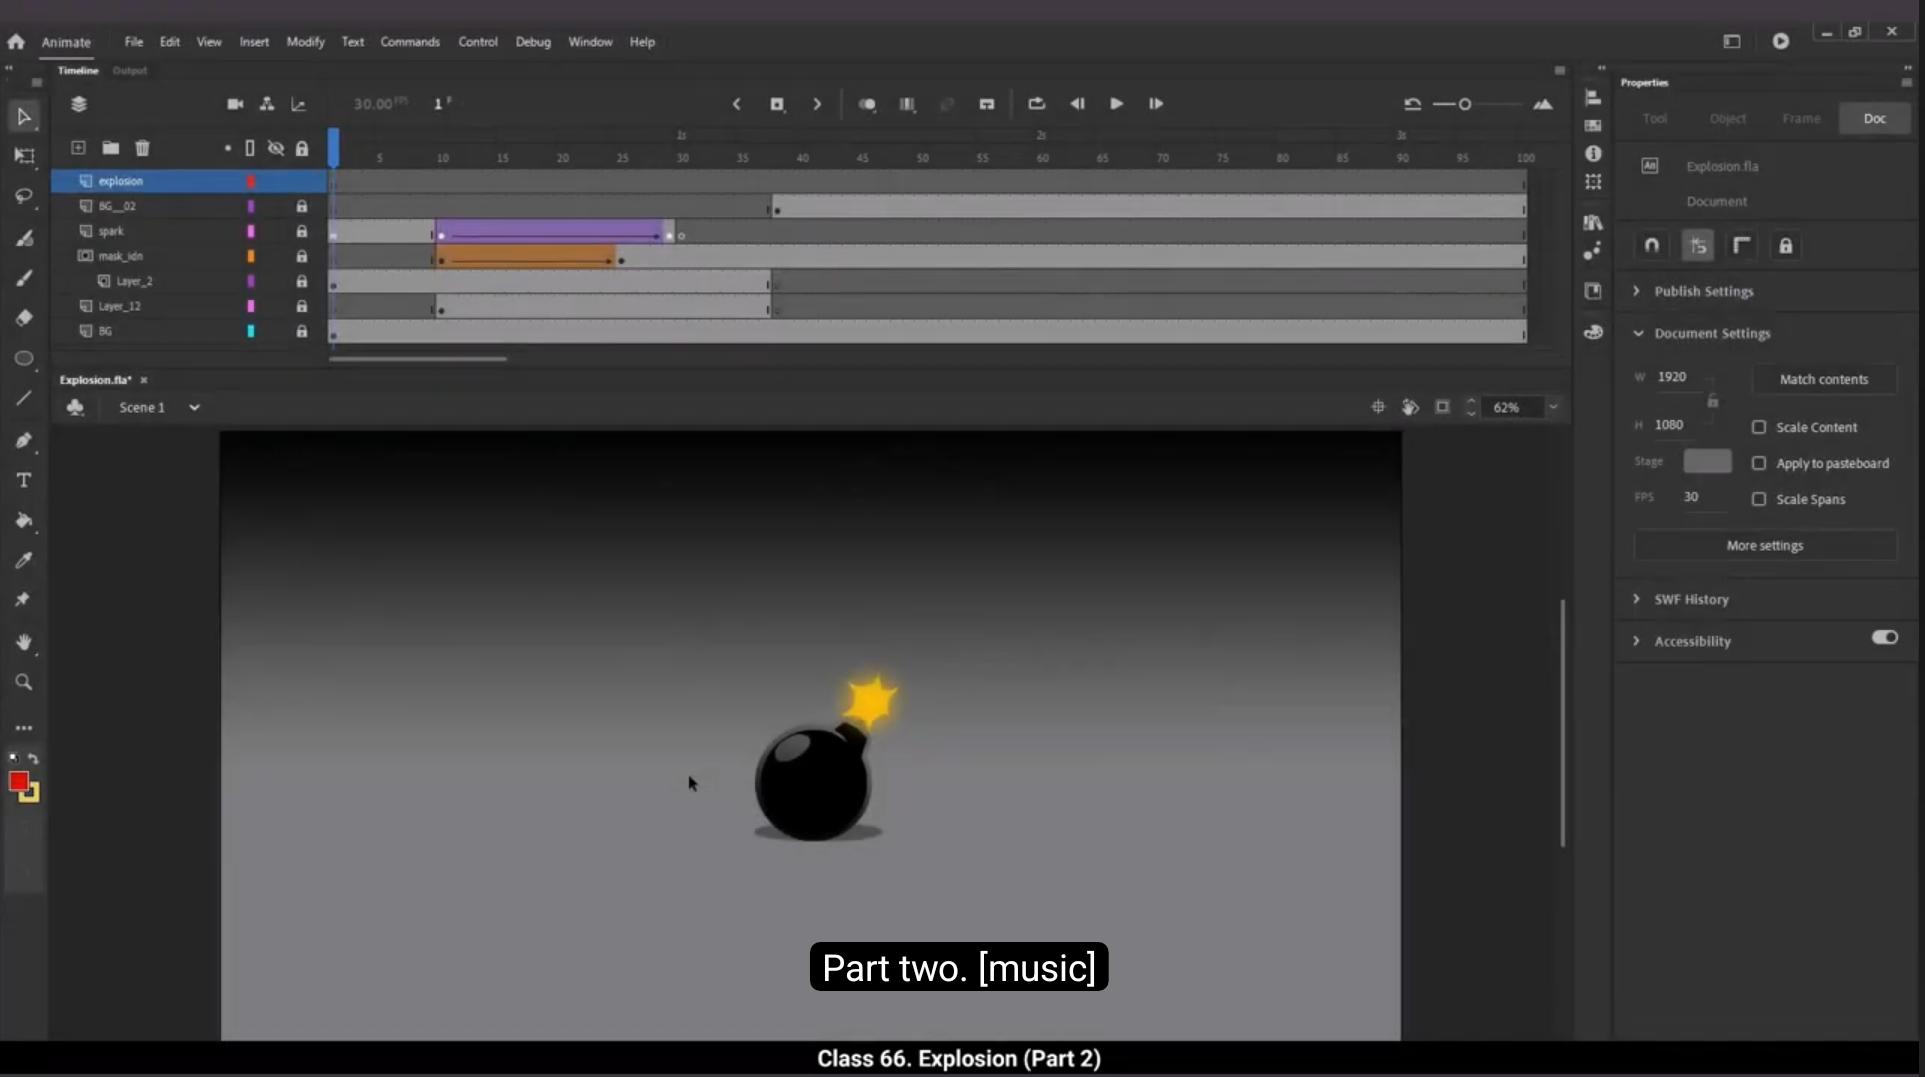
Task: Select the Text tool
Action: [x=24, y=480]
